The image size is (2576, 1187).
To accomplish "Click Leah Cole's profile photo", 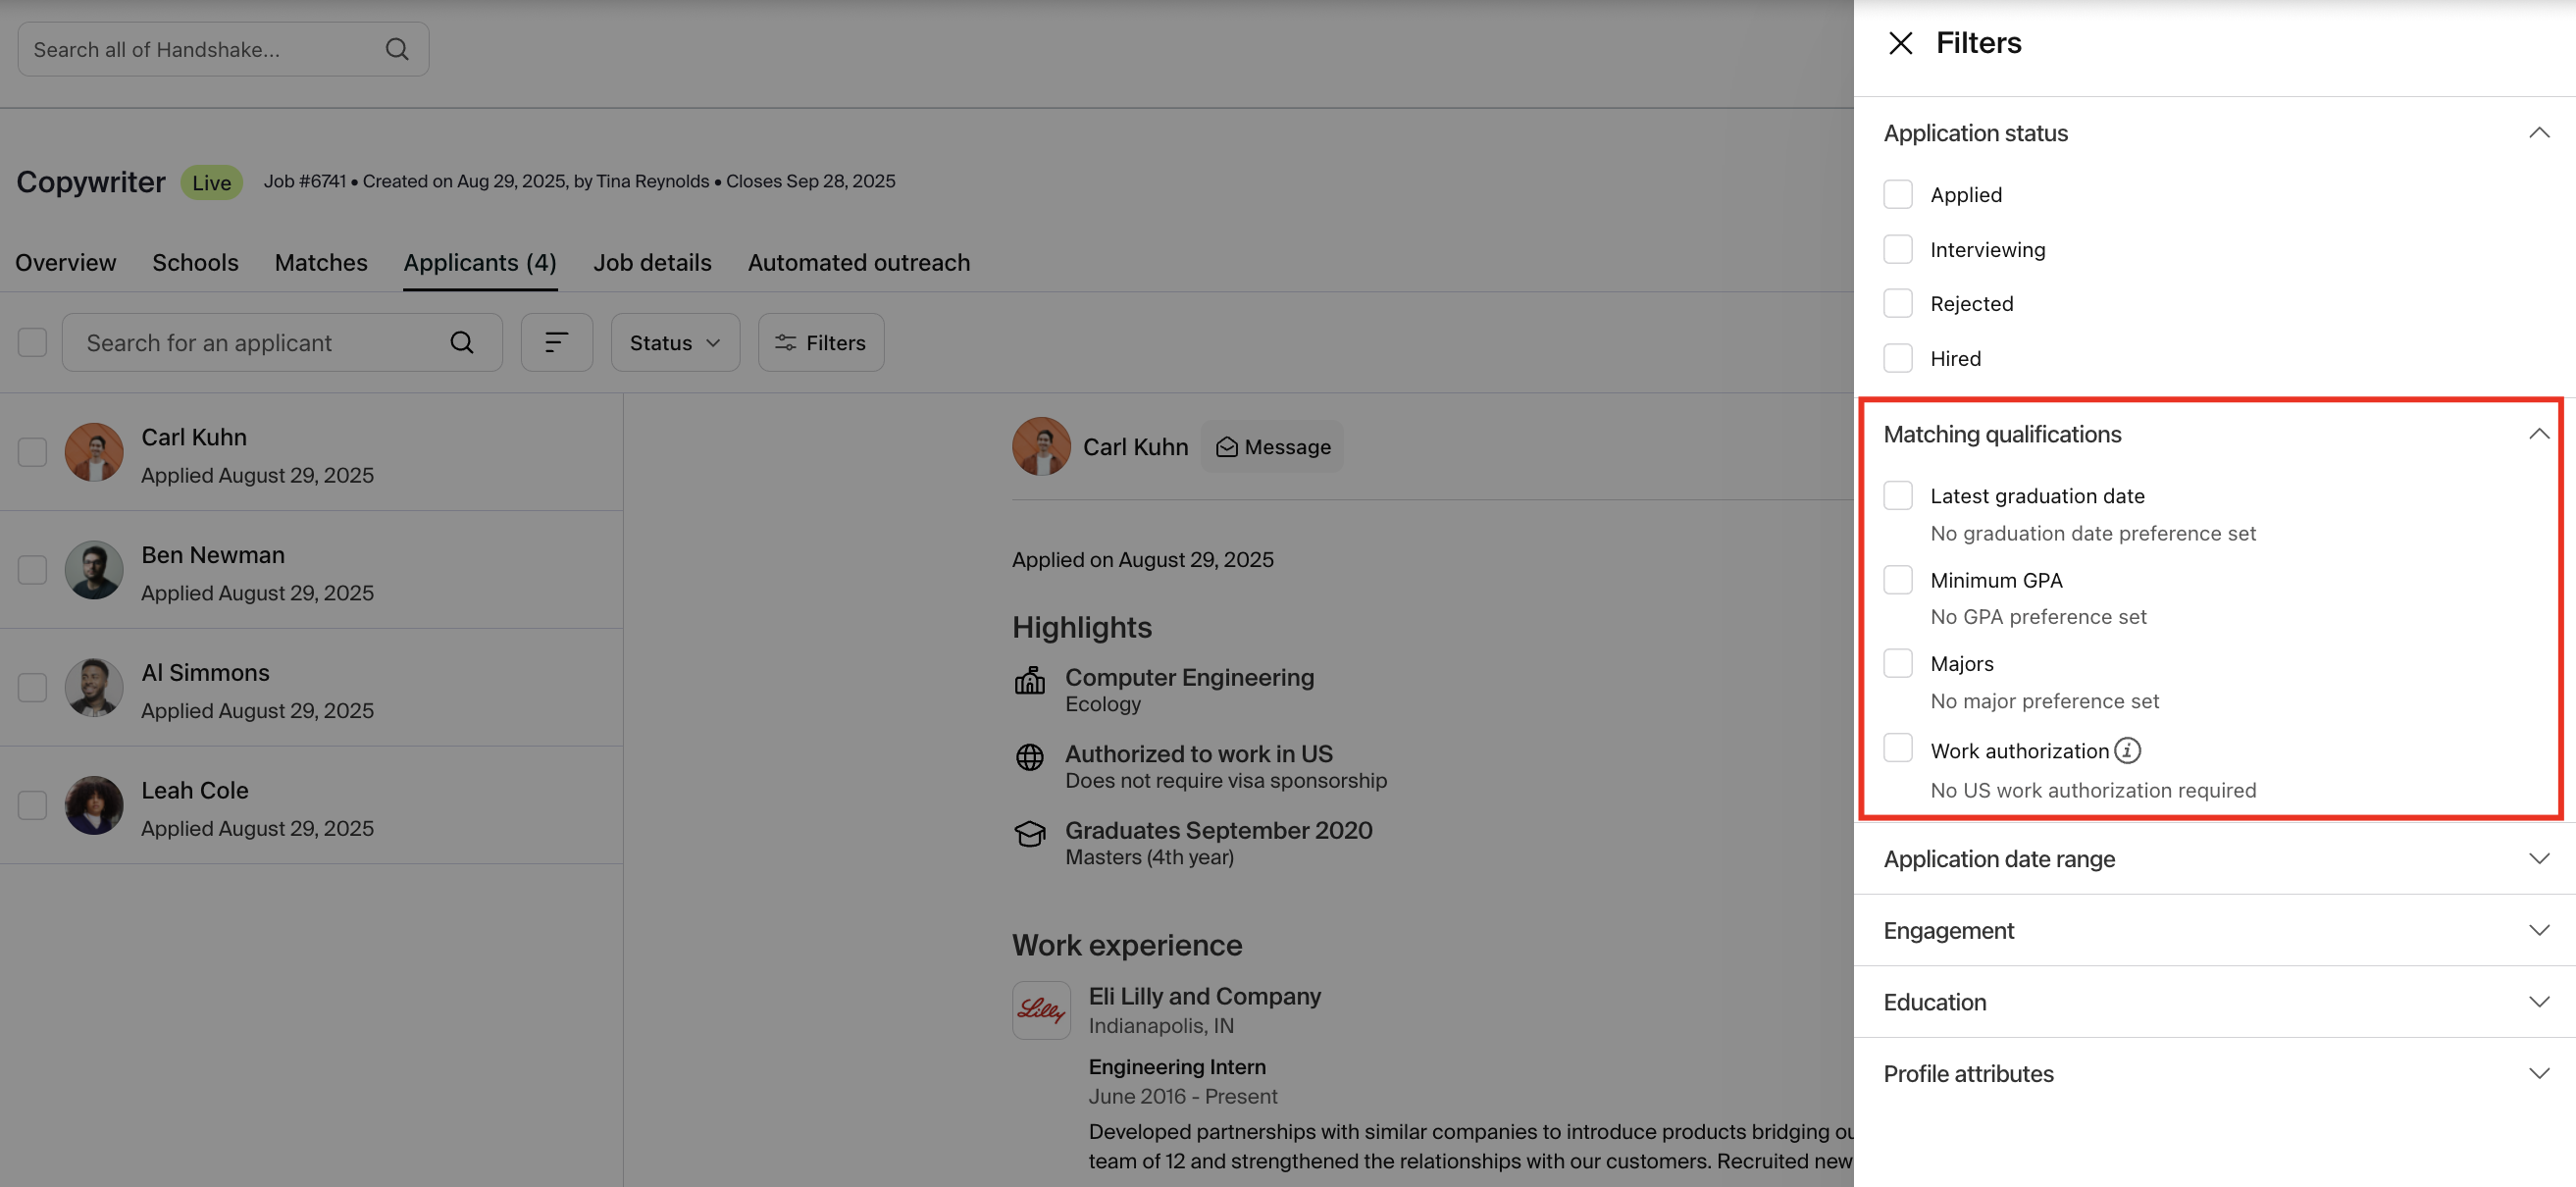I will 94,805.
